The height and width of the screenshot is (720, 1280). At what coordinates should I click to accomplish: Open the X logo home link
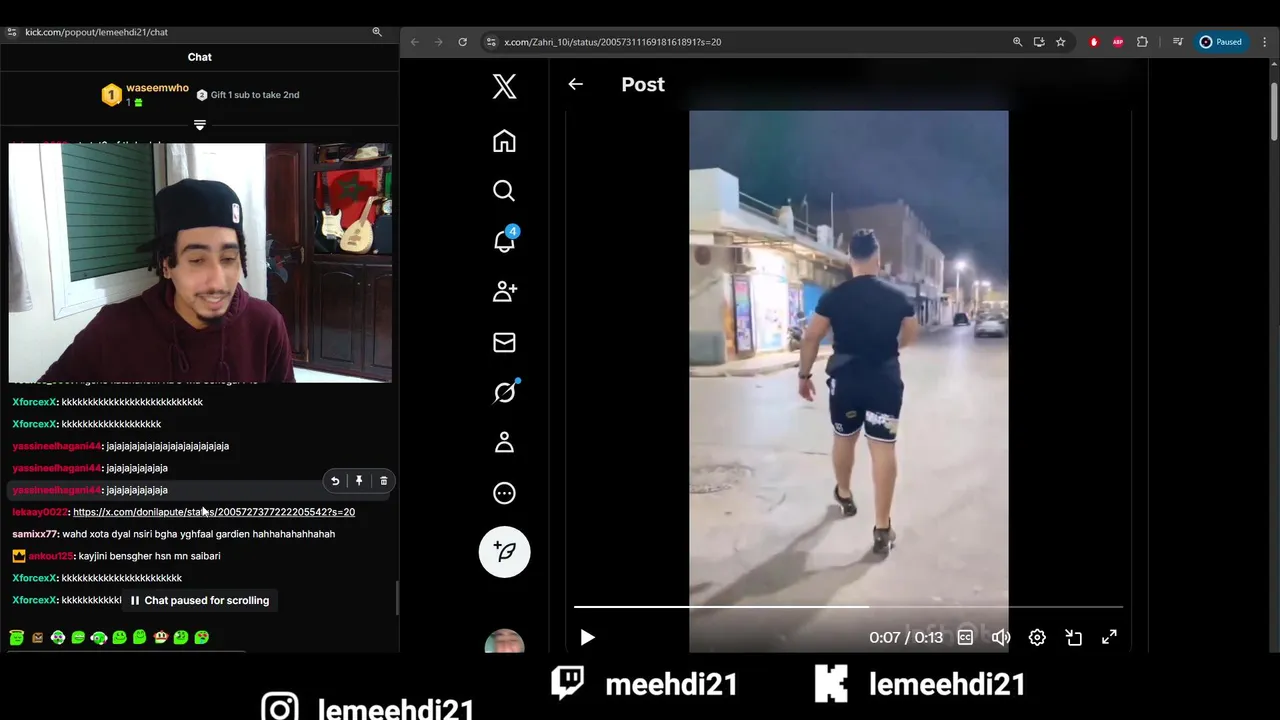(504, 86)
